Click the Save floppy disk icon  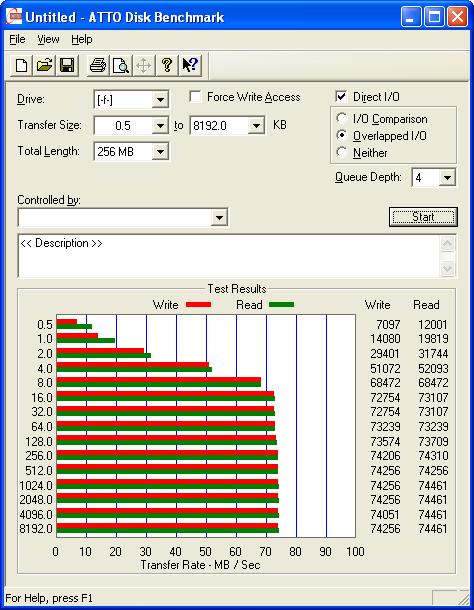tap(67, 65)
